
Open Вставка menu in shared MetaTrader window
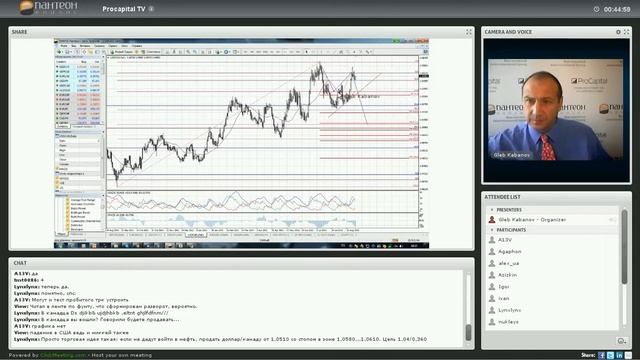(84, 46)
